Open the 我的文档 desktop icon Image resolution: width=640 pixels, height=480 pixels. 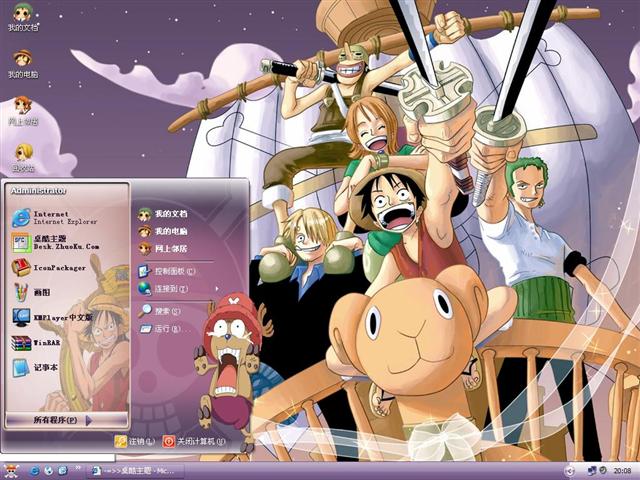[x=23, y=16]
